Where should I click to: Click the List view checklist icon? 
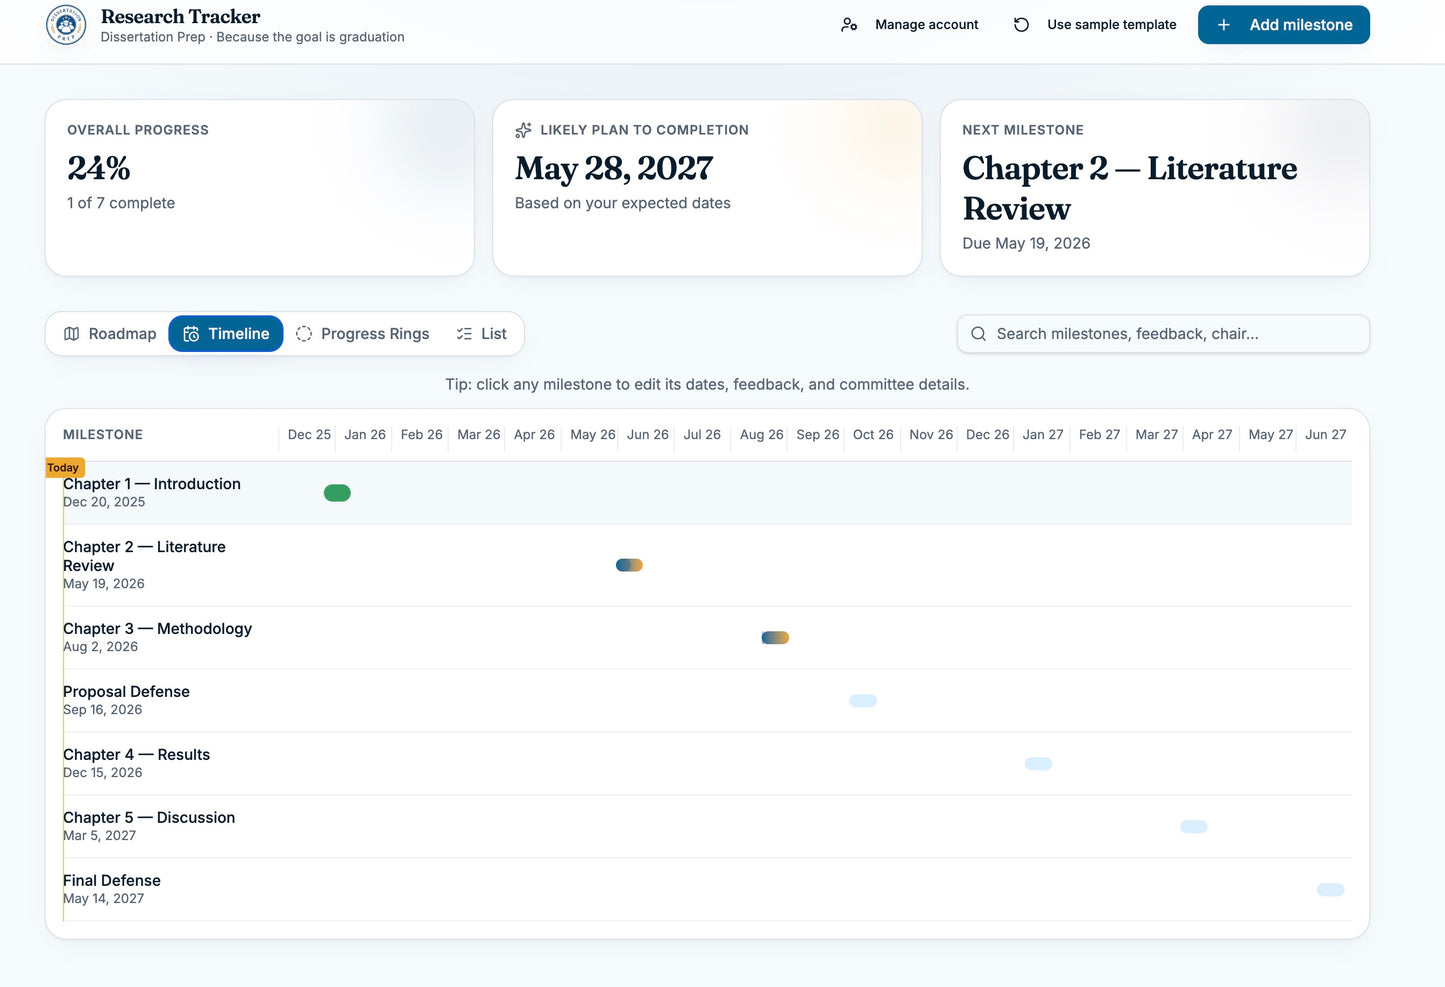point(464,334)
